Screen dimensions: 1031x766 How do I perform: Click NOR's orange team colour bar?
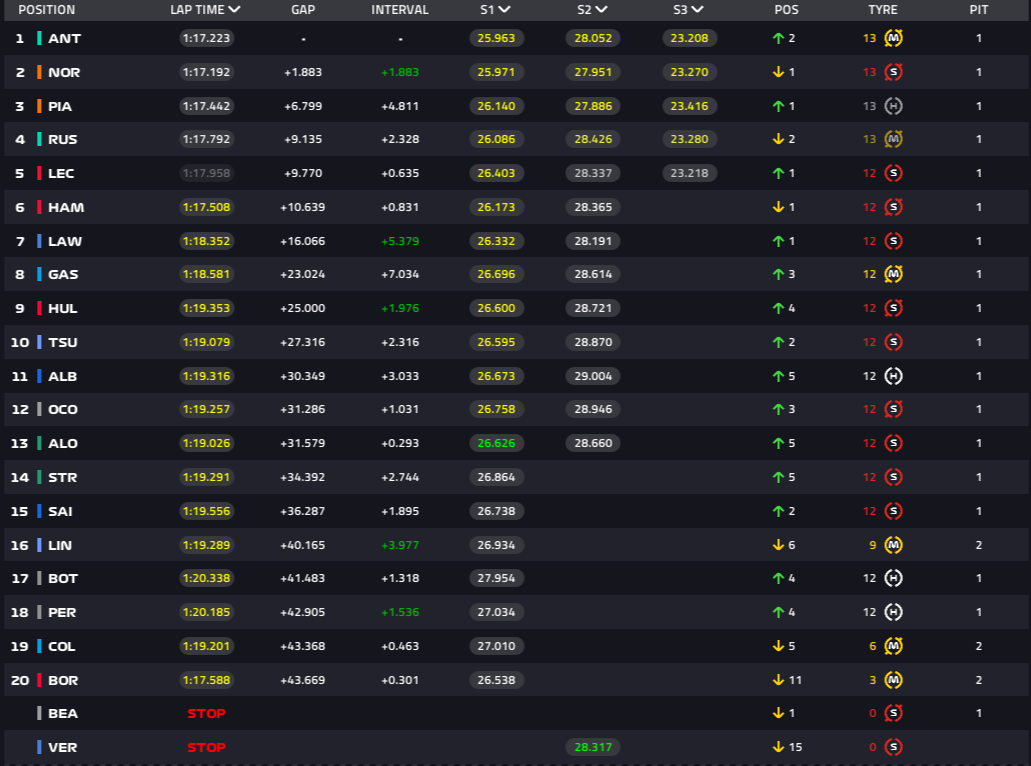[x=39, y=72]
